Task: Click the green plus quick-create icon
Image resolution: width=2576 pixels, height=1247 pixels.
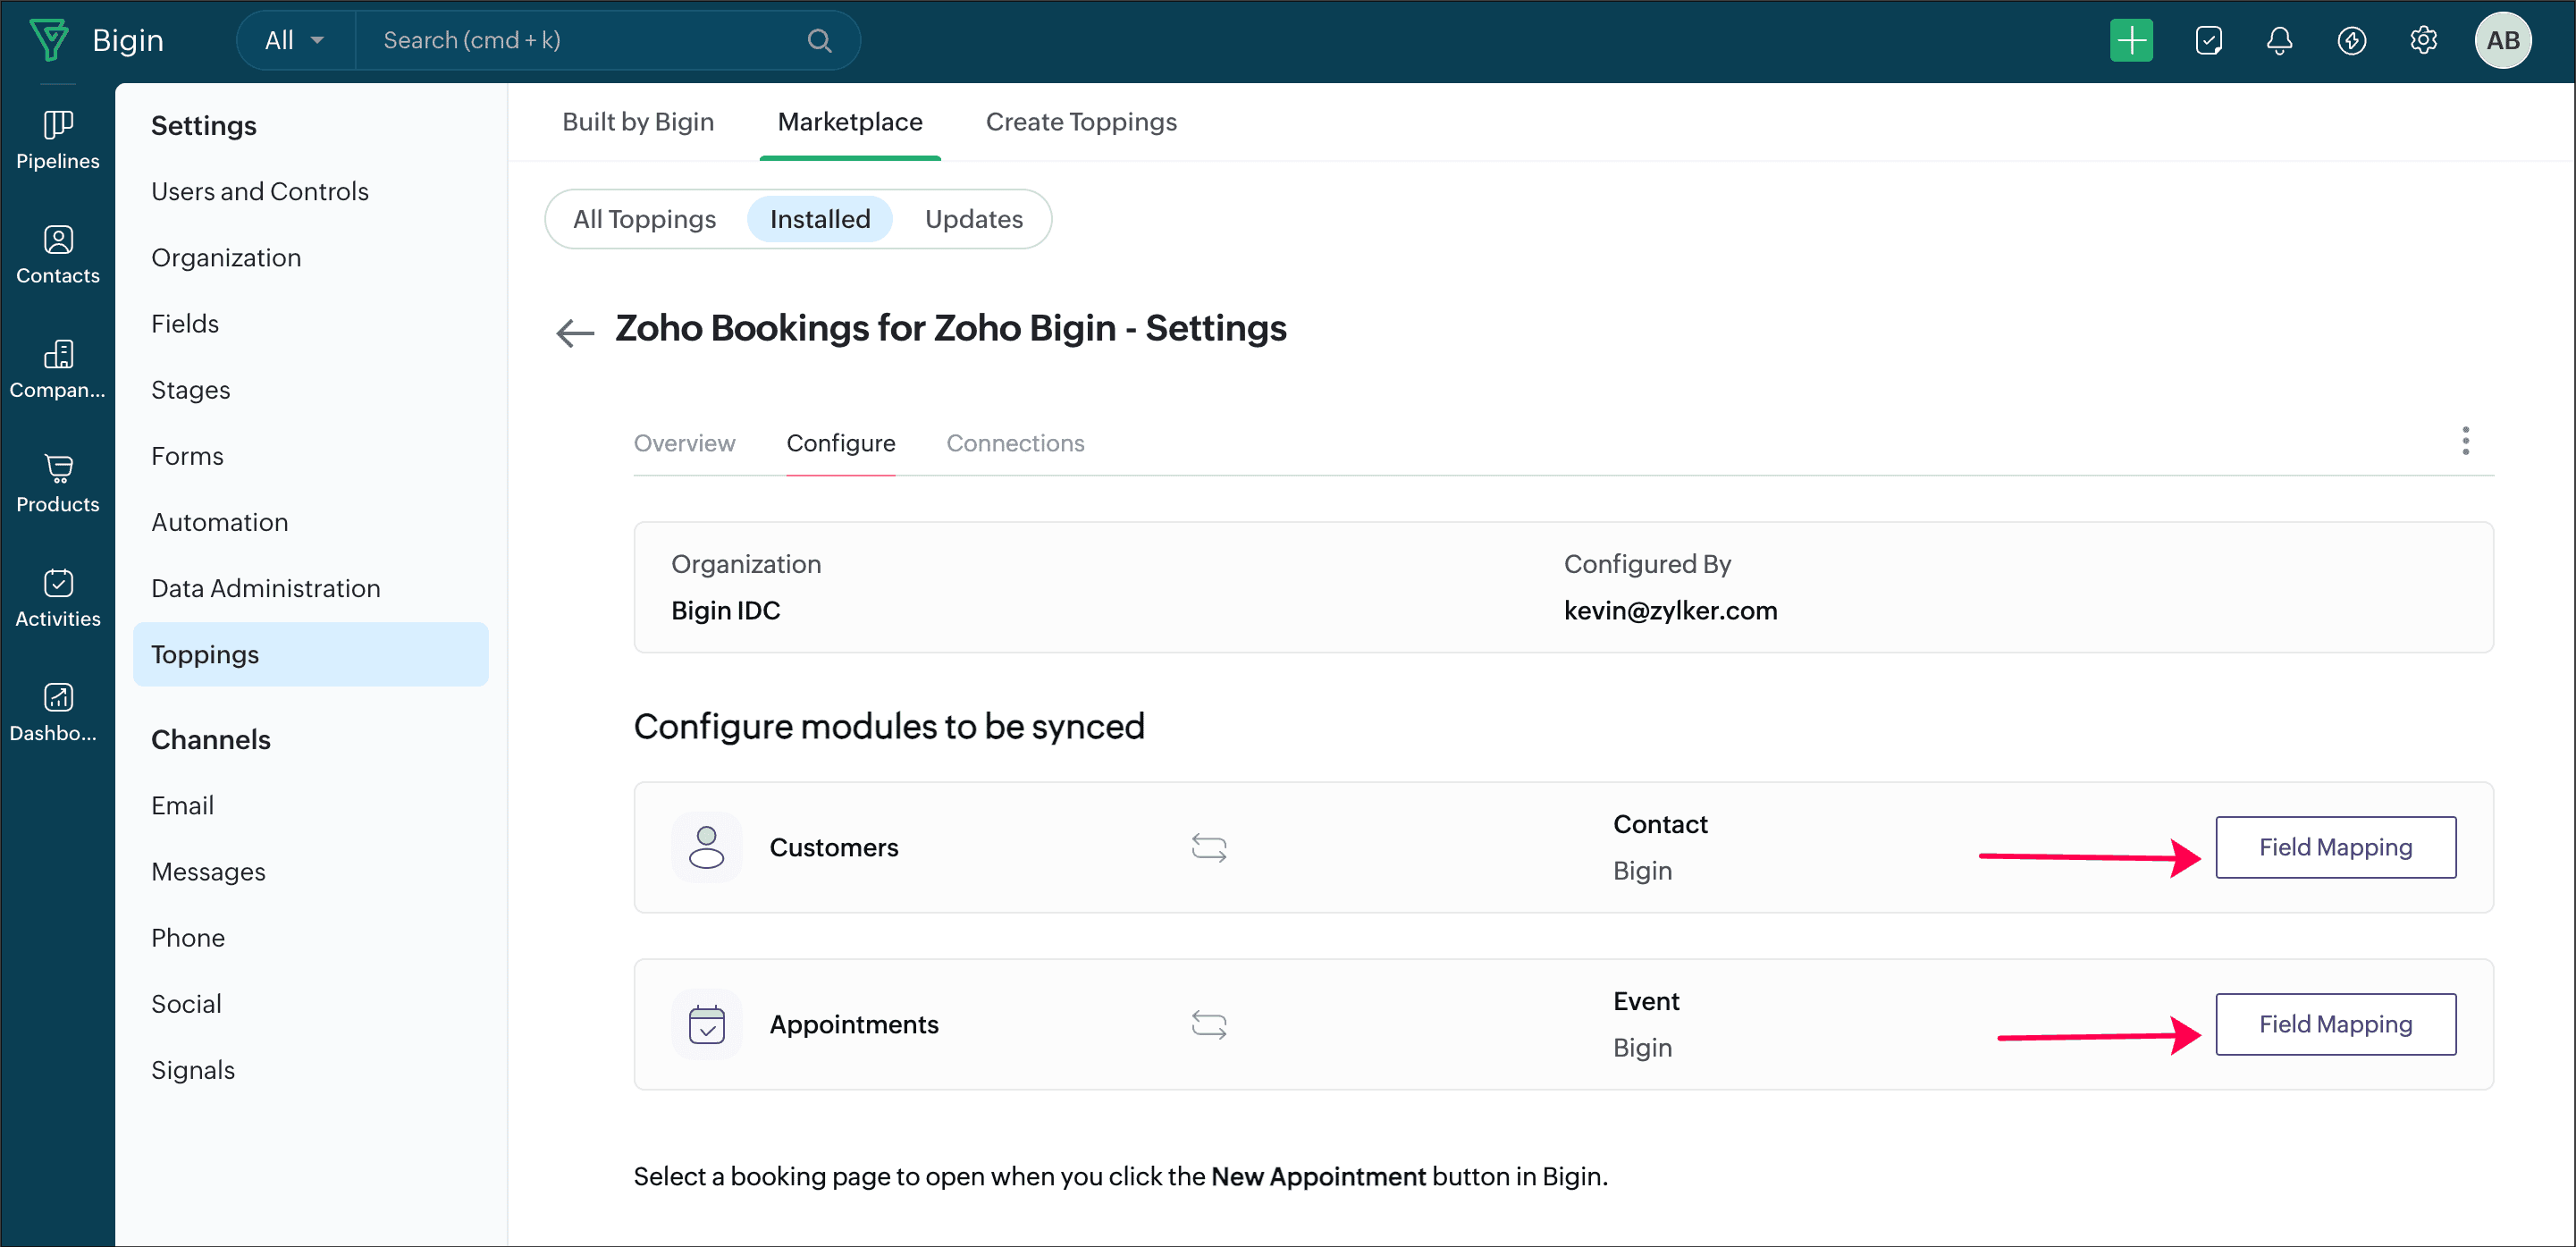Action: click(2130, 40)
